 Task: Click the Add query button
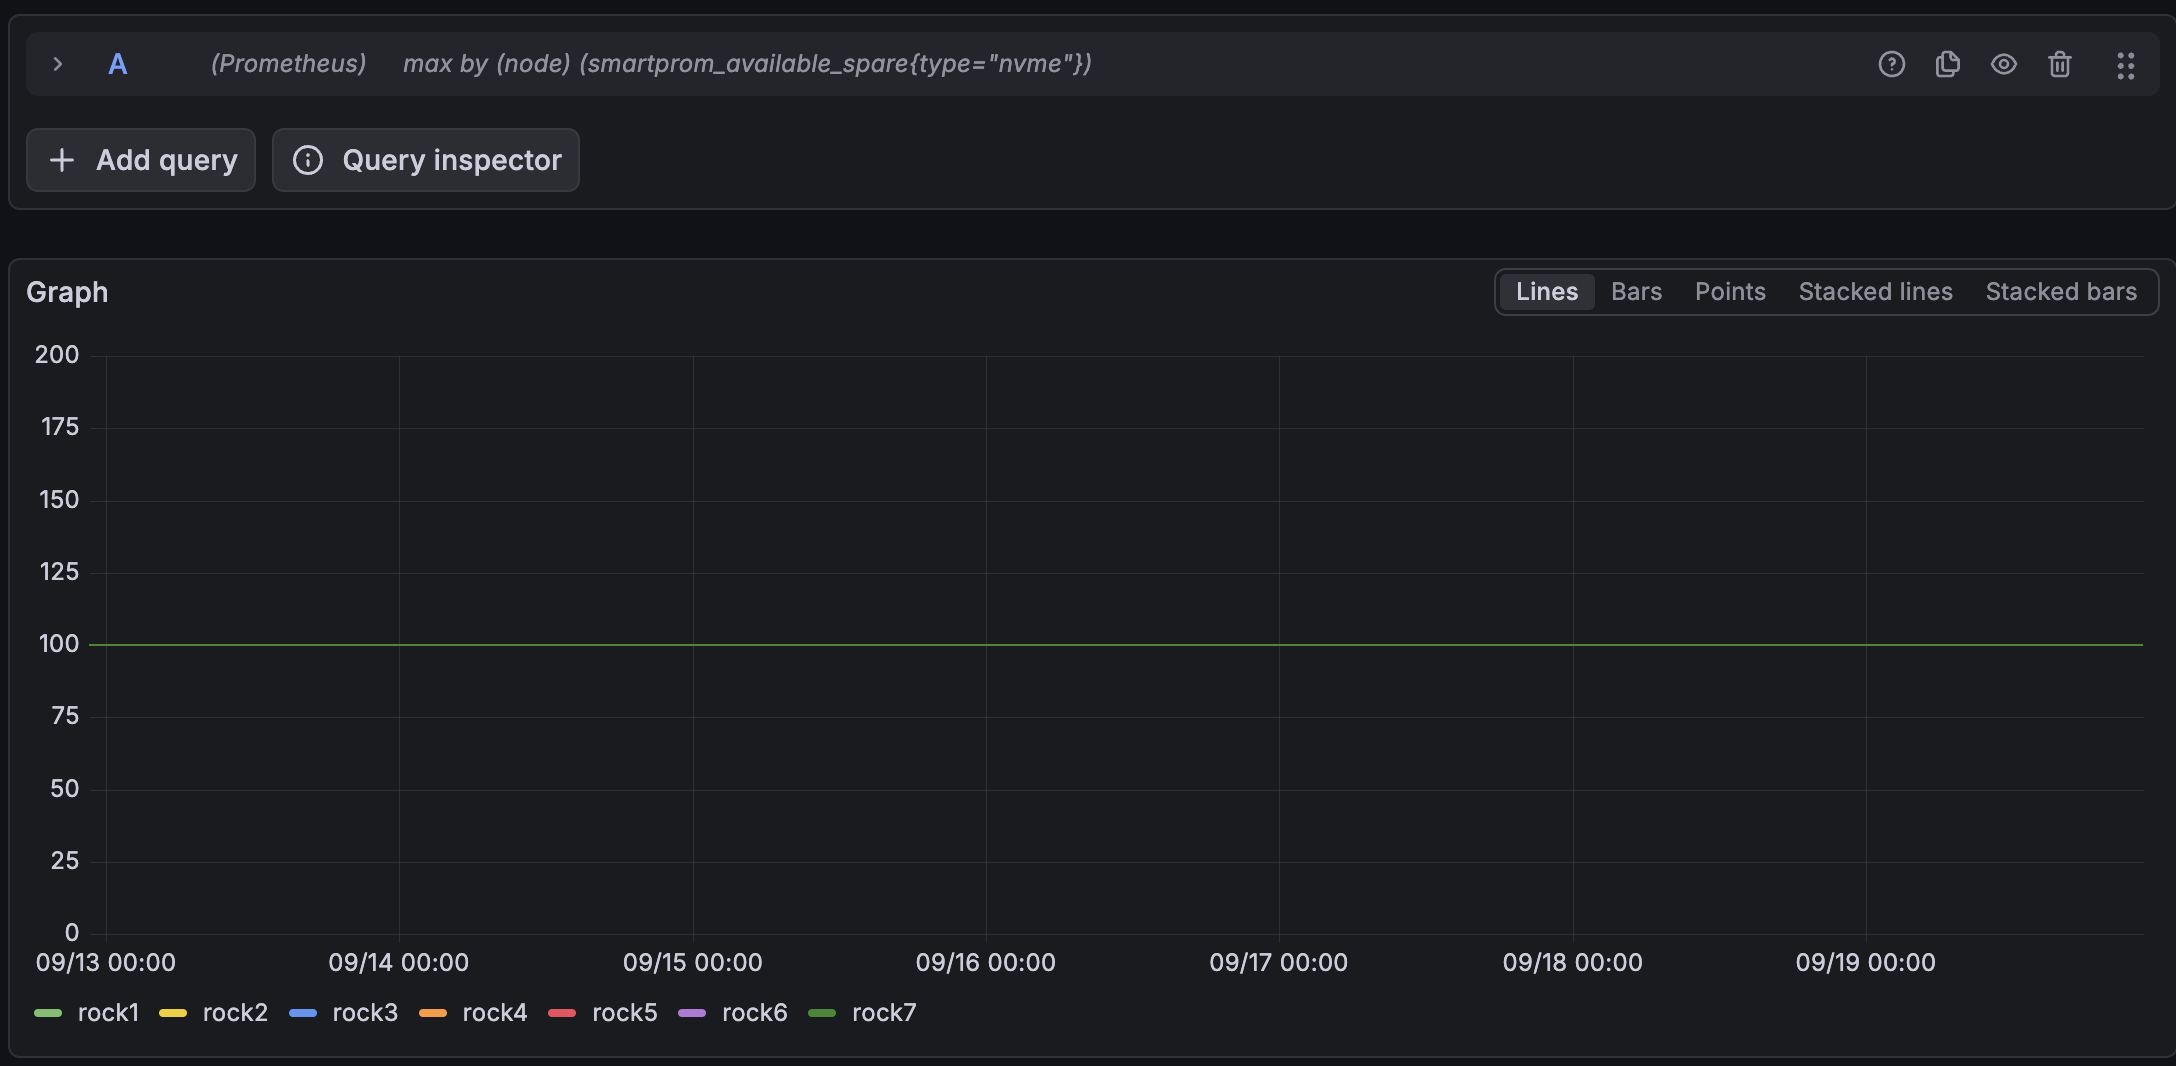(x=141, y=160)
